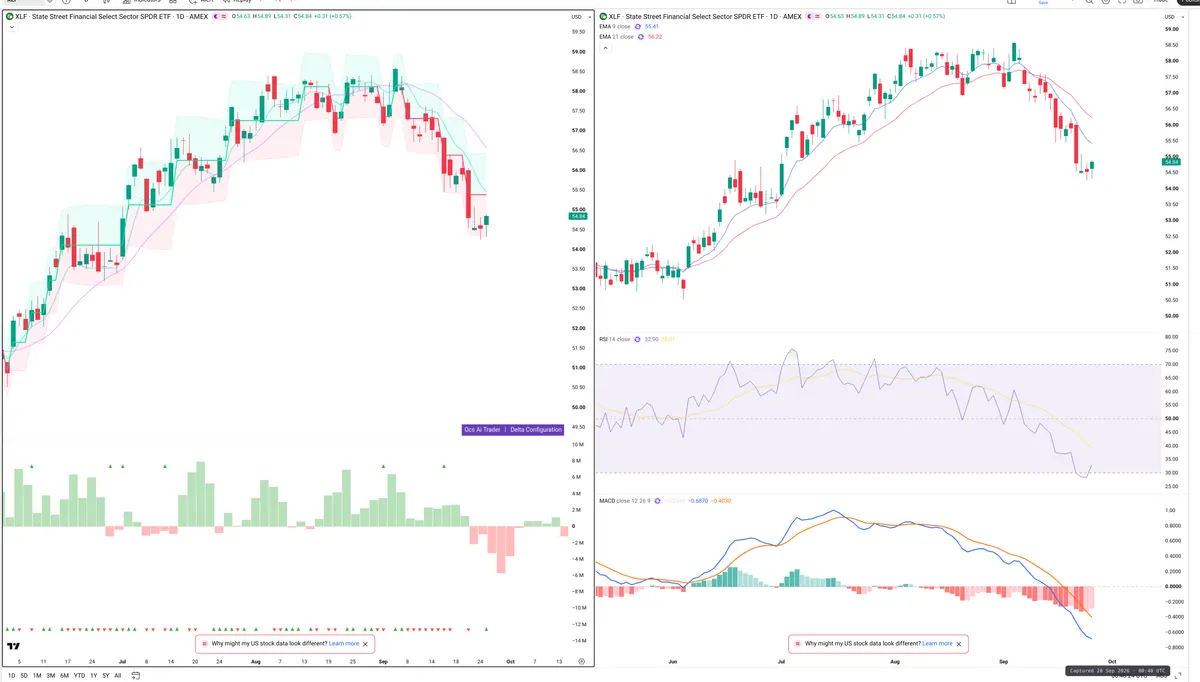Select the All date range
Viewport: 1200px width, 682px height.
tap(118, 676)
